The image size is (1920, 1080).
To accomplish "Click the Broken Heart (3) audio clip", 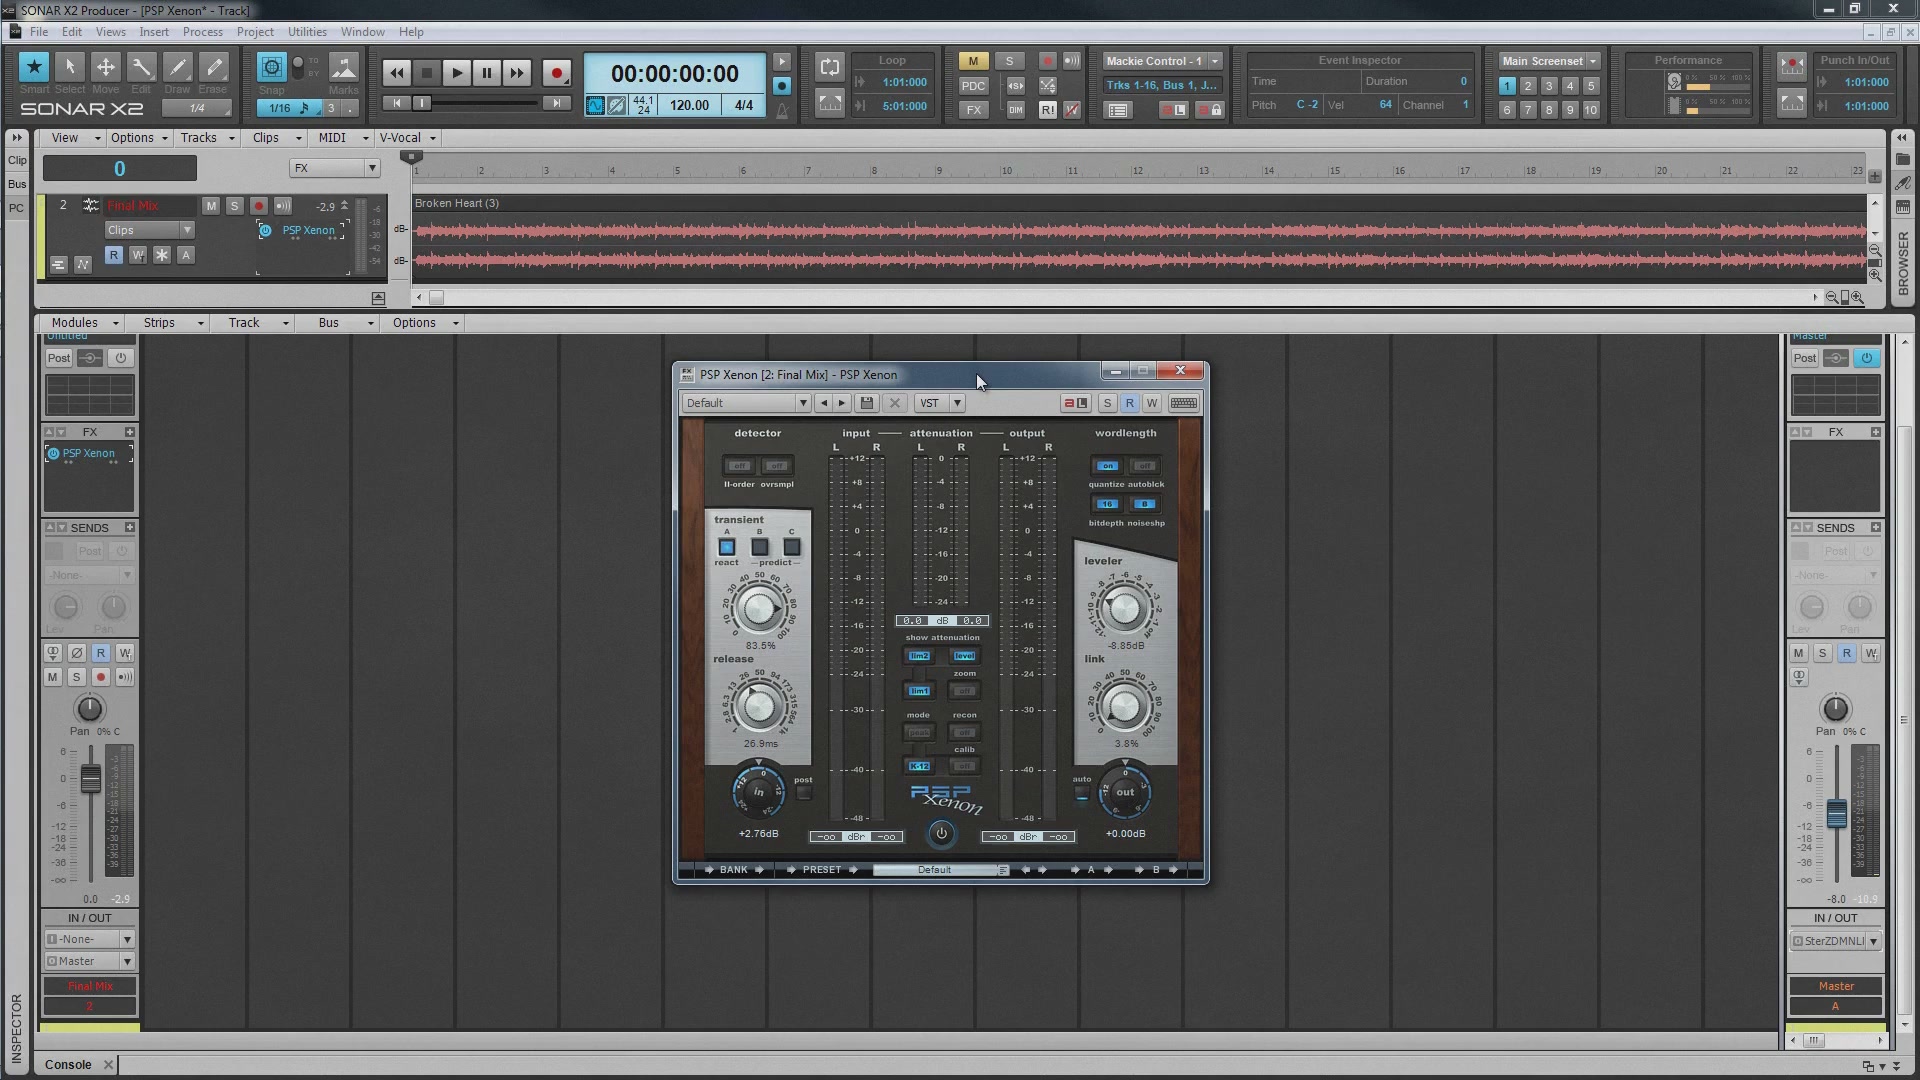I will click(1139, 238).
